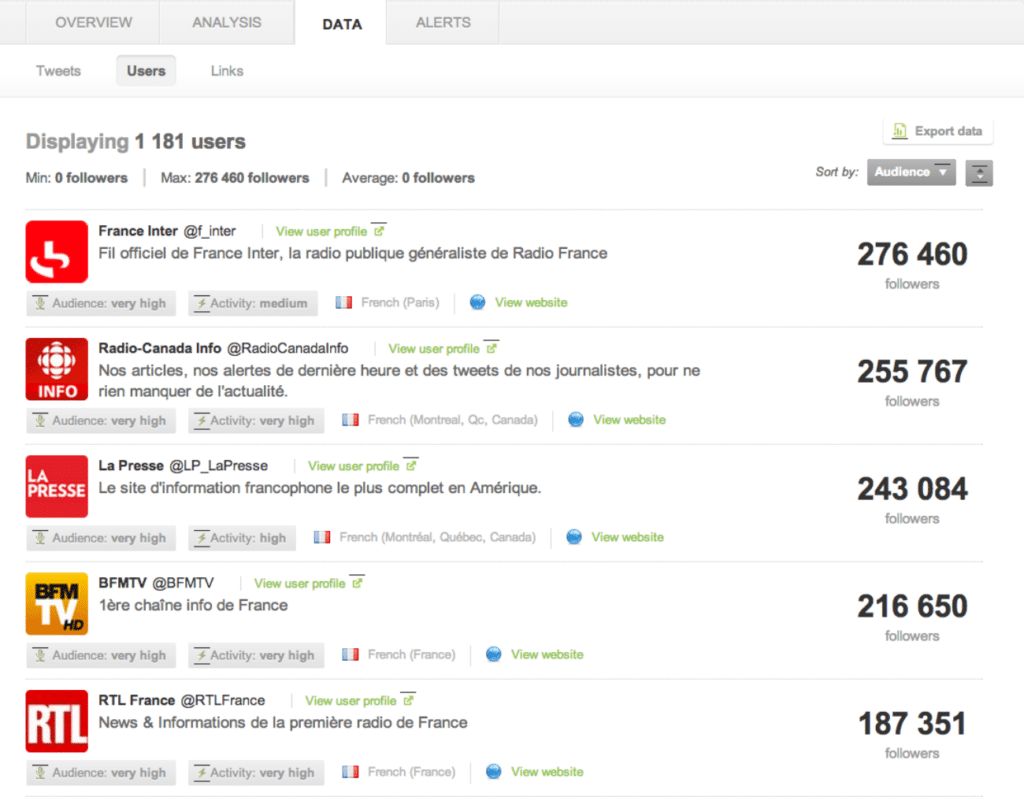Image resolution: width=1024 pixels, height=797 pixels.
Task: Click the flag icon for Radio-Canada Info
Action: [x=350, y=419]
